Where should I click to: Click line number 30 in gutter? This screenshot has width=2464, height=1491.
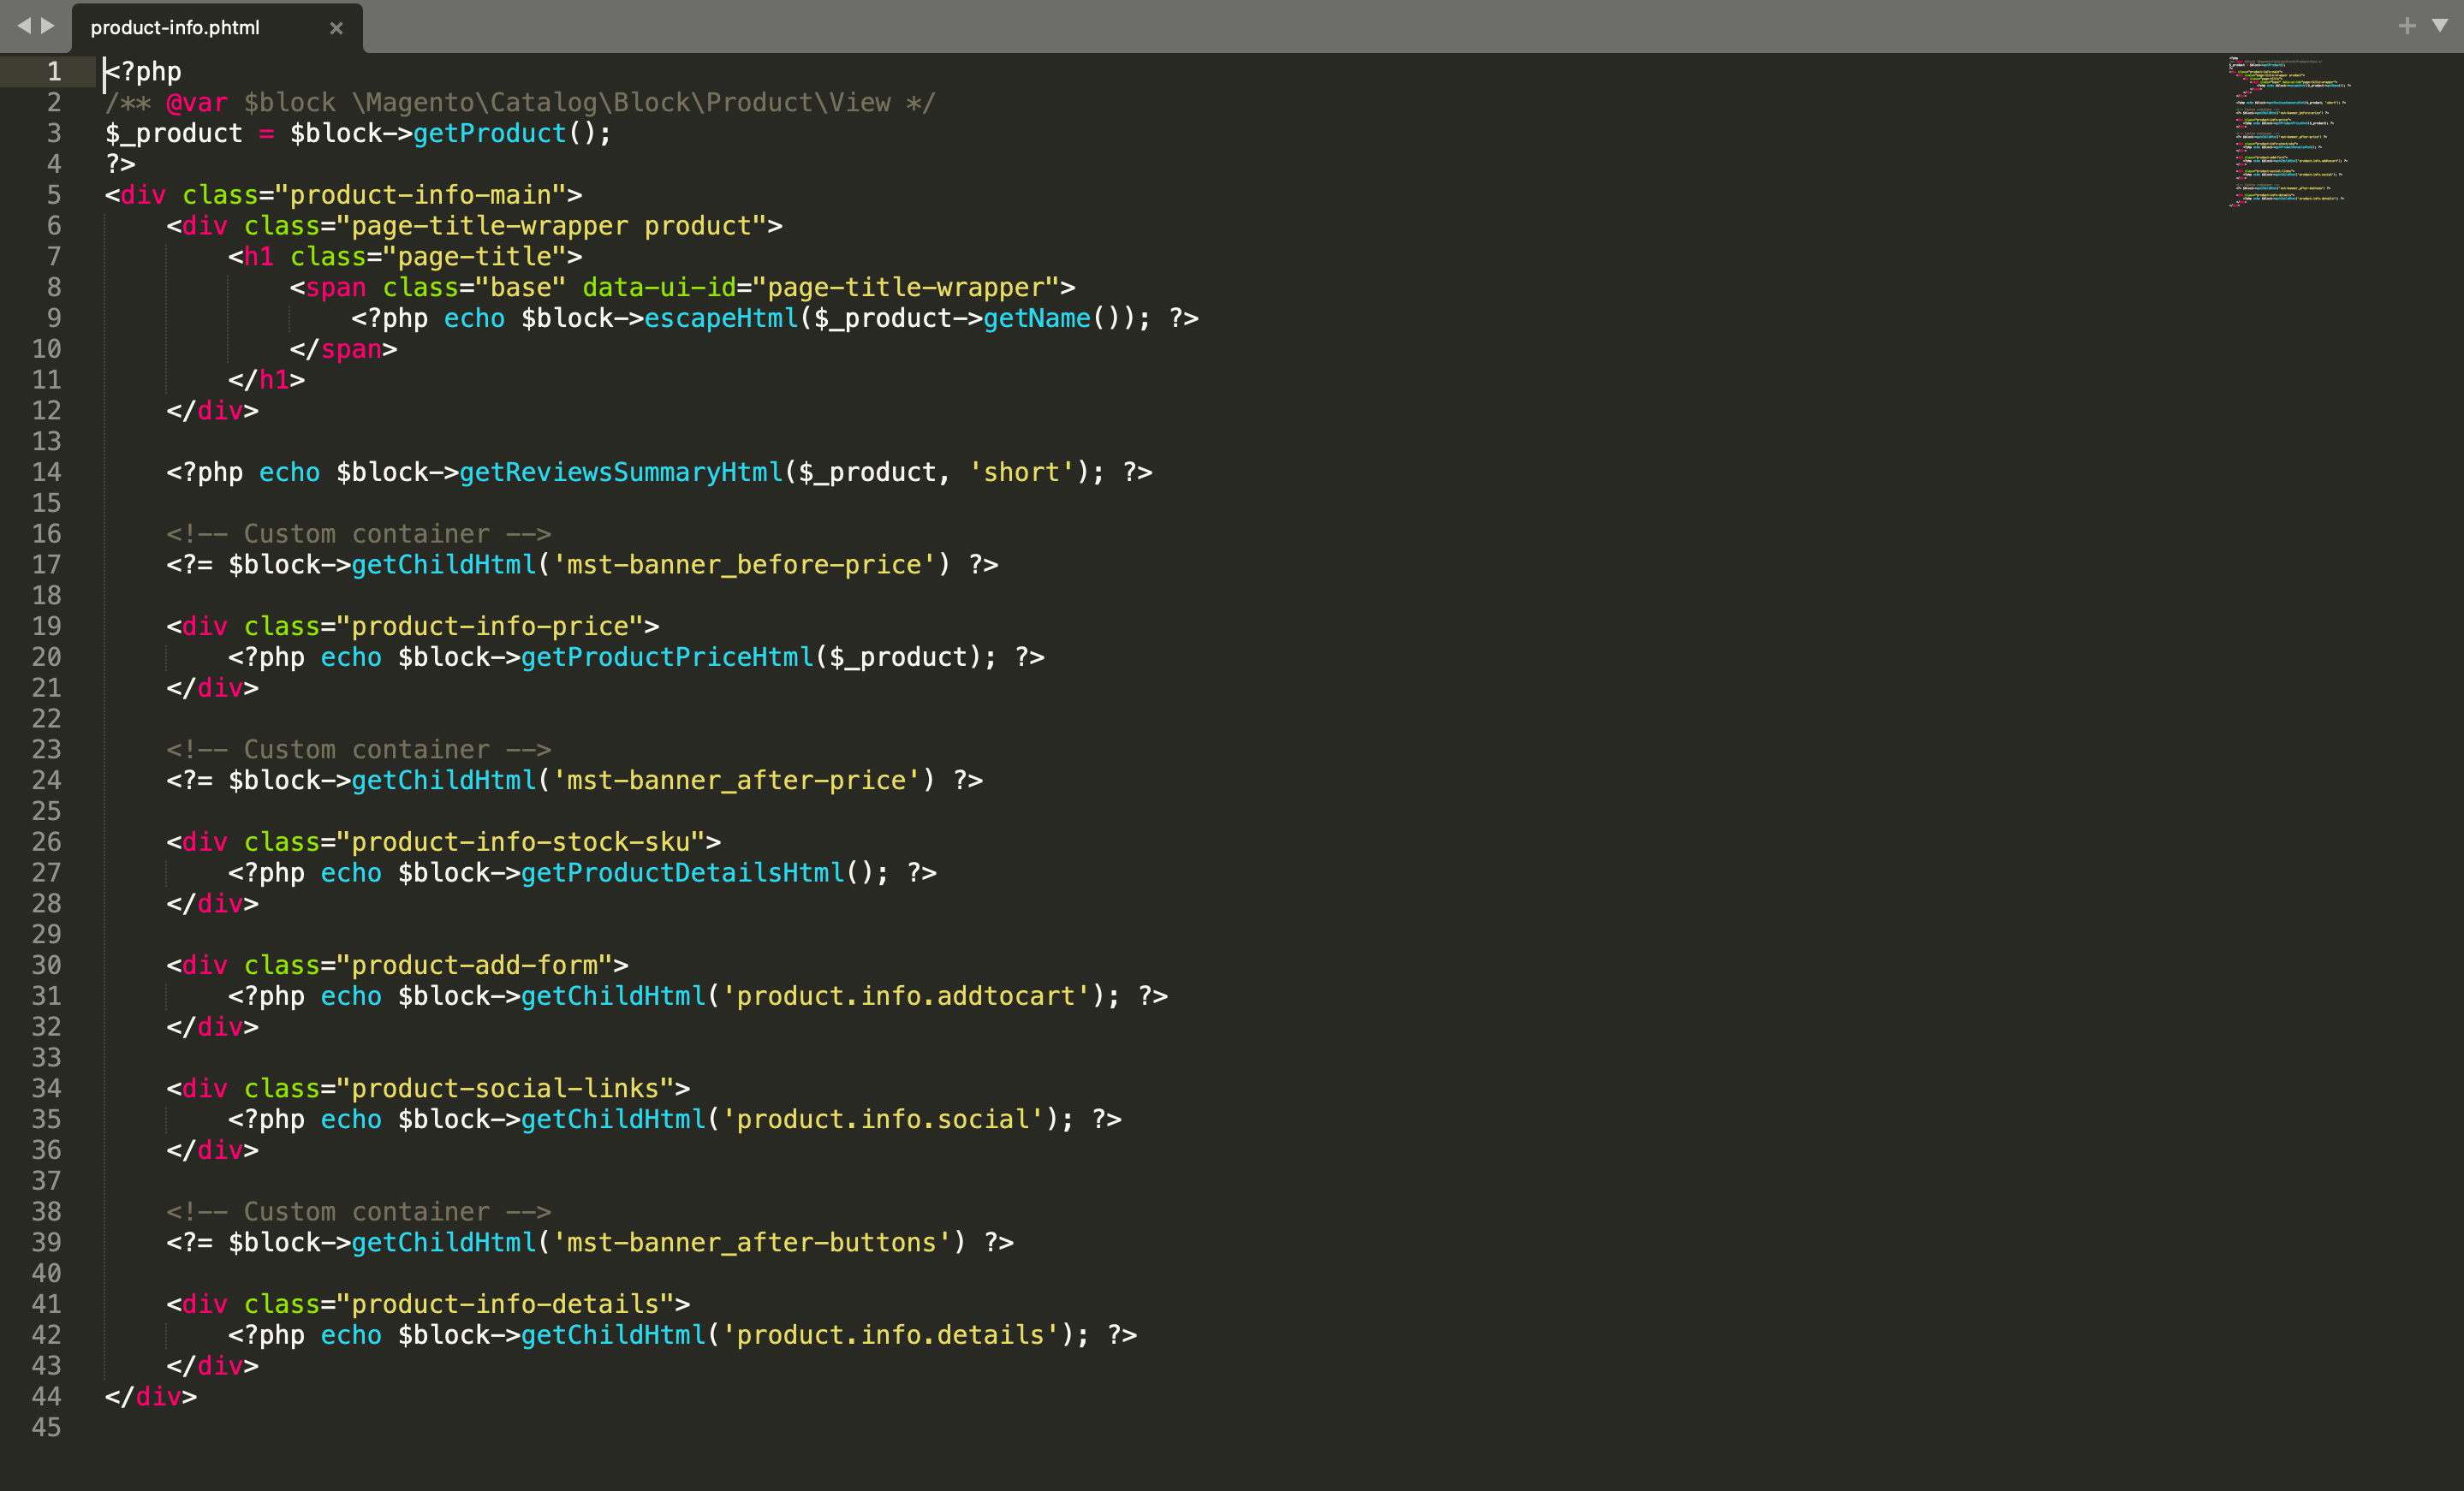click(46, 965)
